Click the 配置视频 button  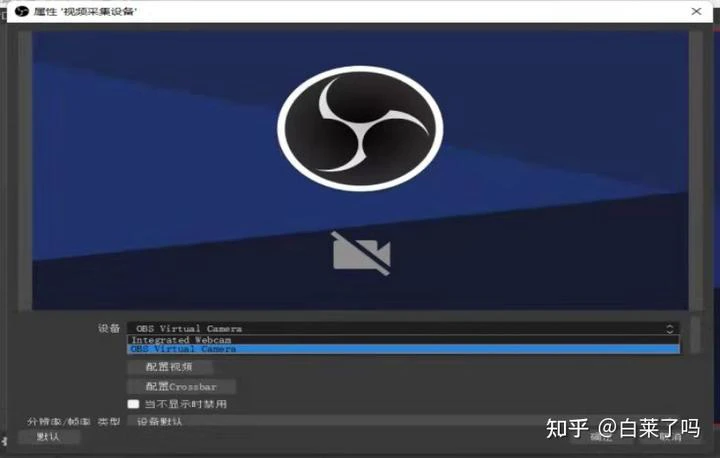coord(169,367)
